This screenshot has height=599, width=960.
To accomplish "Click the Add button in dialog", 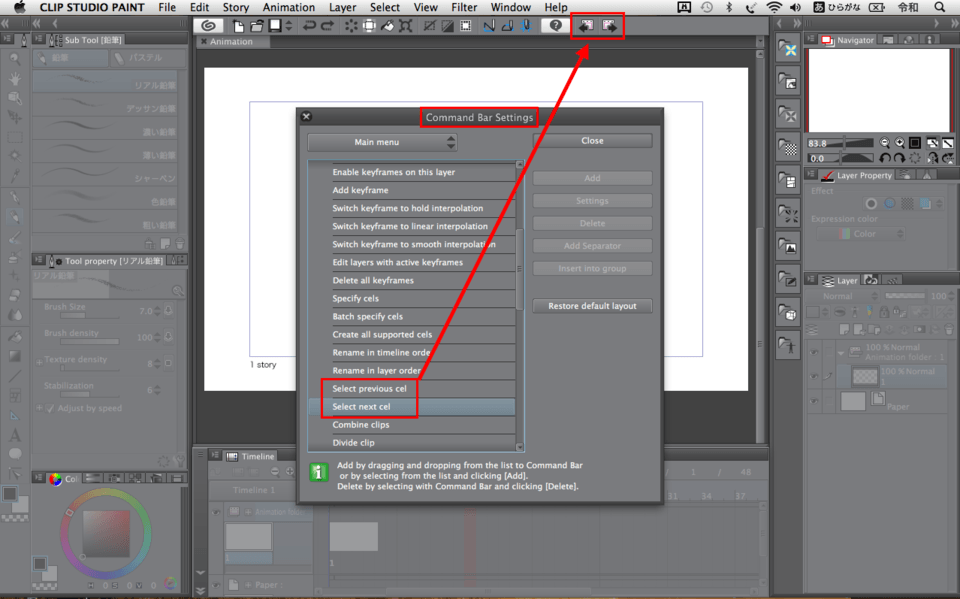I will [x=592, y=178].
